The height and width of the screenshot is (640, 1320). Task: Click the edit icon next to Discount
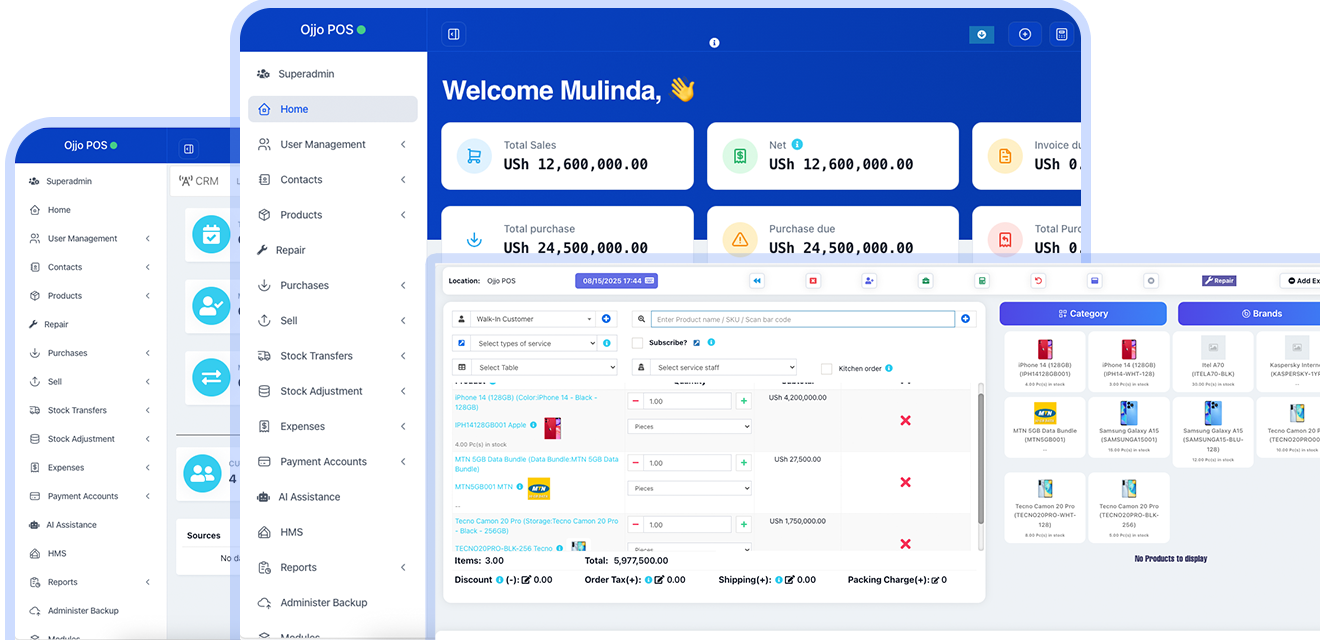point(527,580)
